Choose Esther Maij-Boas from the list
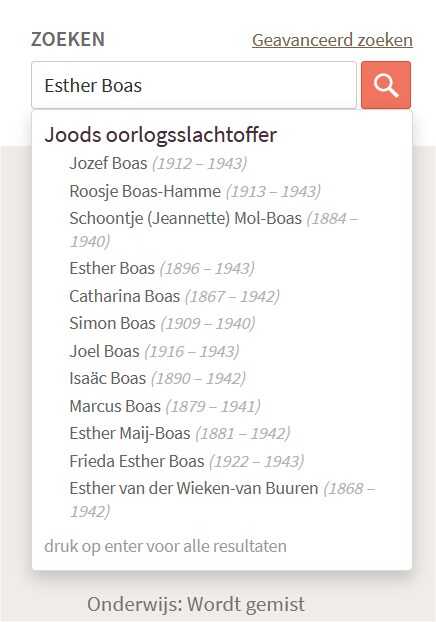The height and width of the screenshot is (622, 436). click(x=180, y=433)
